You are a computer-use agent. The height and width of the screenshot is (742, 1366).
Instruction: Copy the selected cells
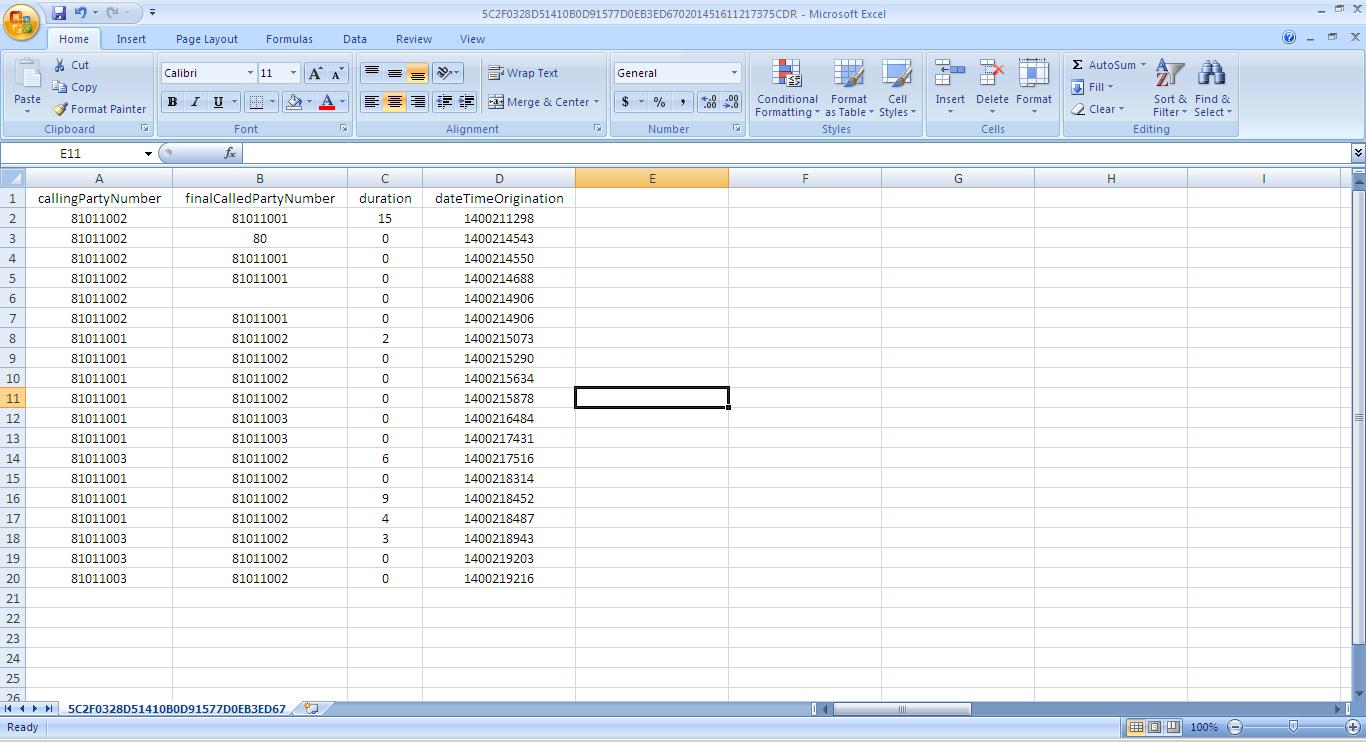pyautogui.click(x=75, y=87)
